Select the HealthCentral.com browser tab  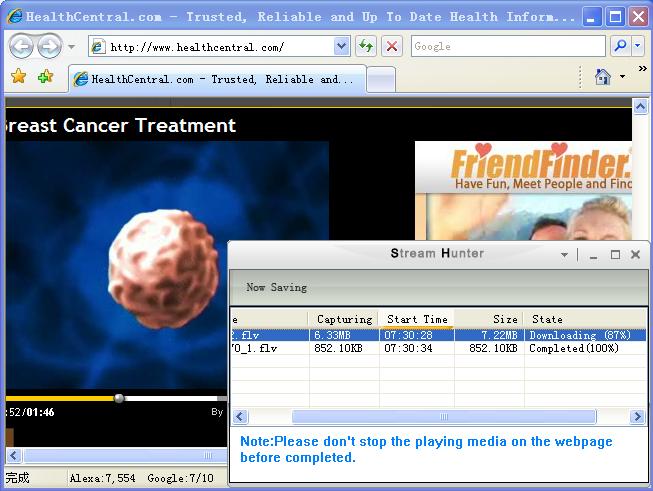click(217, 79)
